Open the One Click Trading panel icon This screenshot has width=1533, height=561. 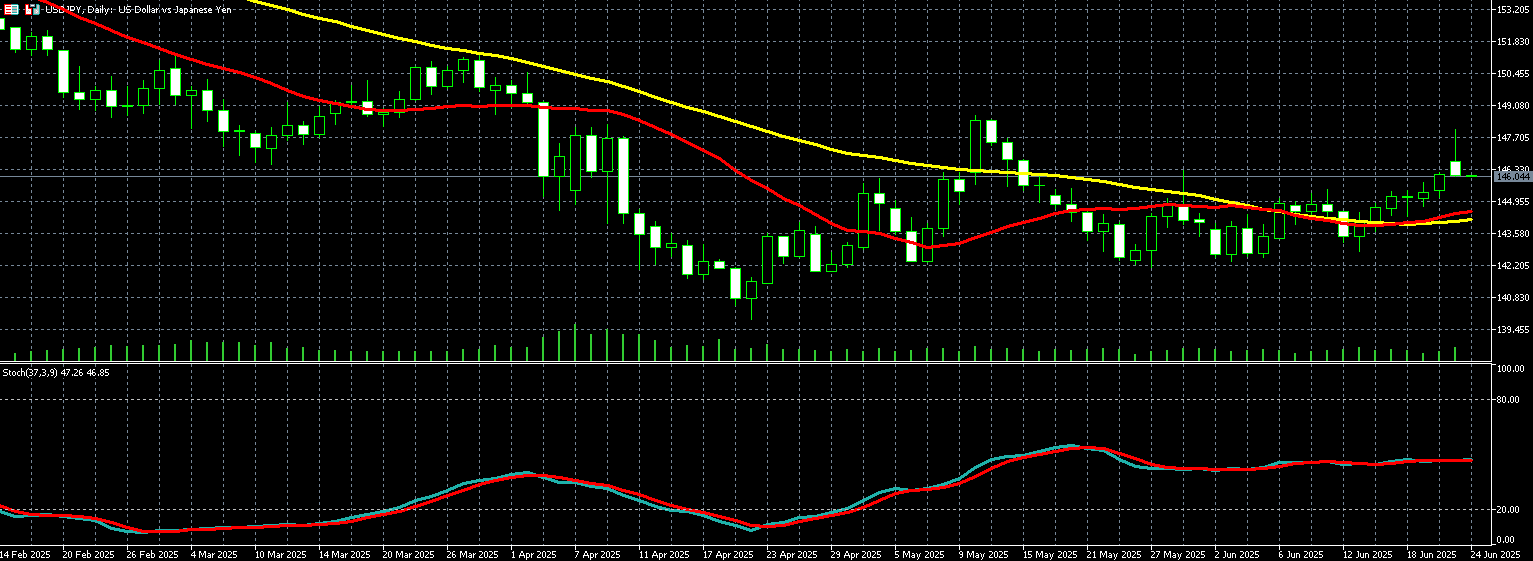point(12,9)
